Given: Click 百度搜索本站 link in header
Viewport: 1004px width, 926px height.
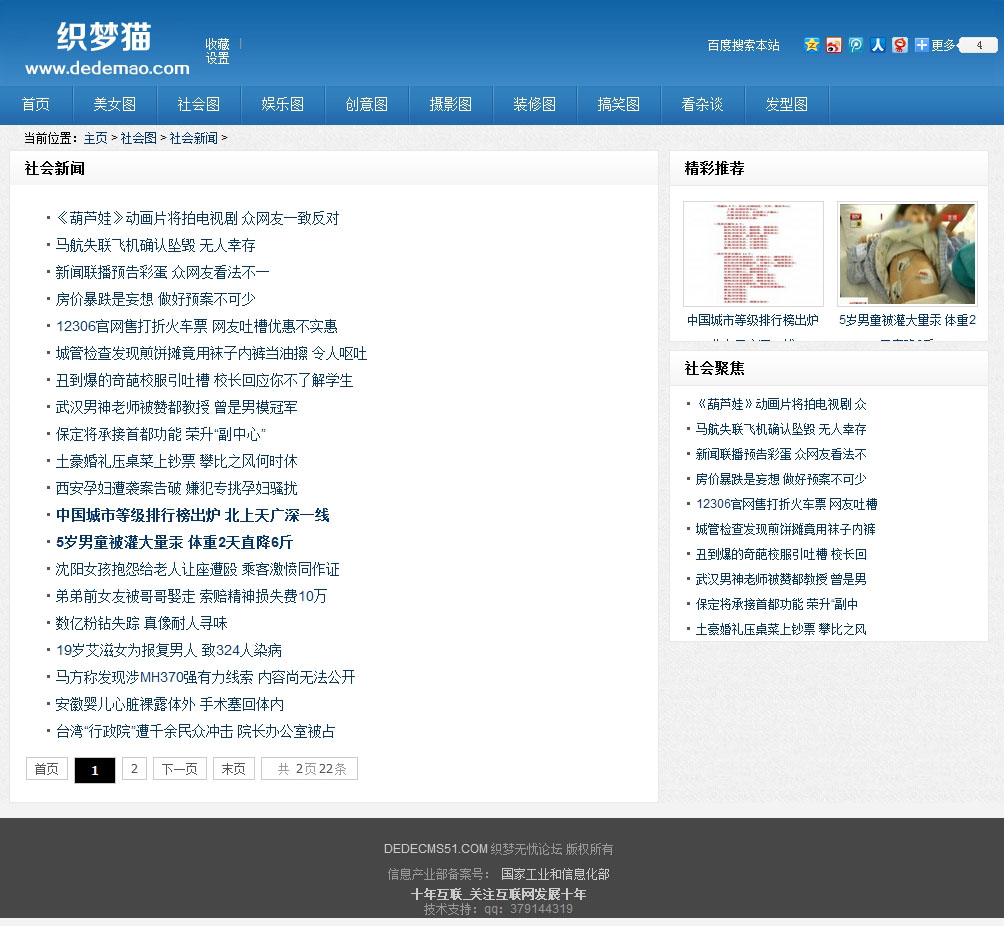Looking at the screenshot, I should [x=743, y=45].
